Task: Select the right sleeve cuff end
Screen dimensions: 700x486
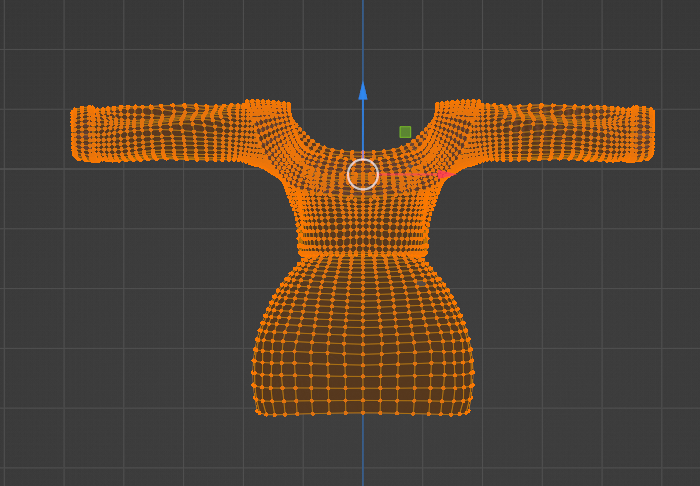Action: (x=641, y=134)
